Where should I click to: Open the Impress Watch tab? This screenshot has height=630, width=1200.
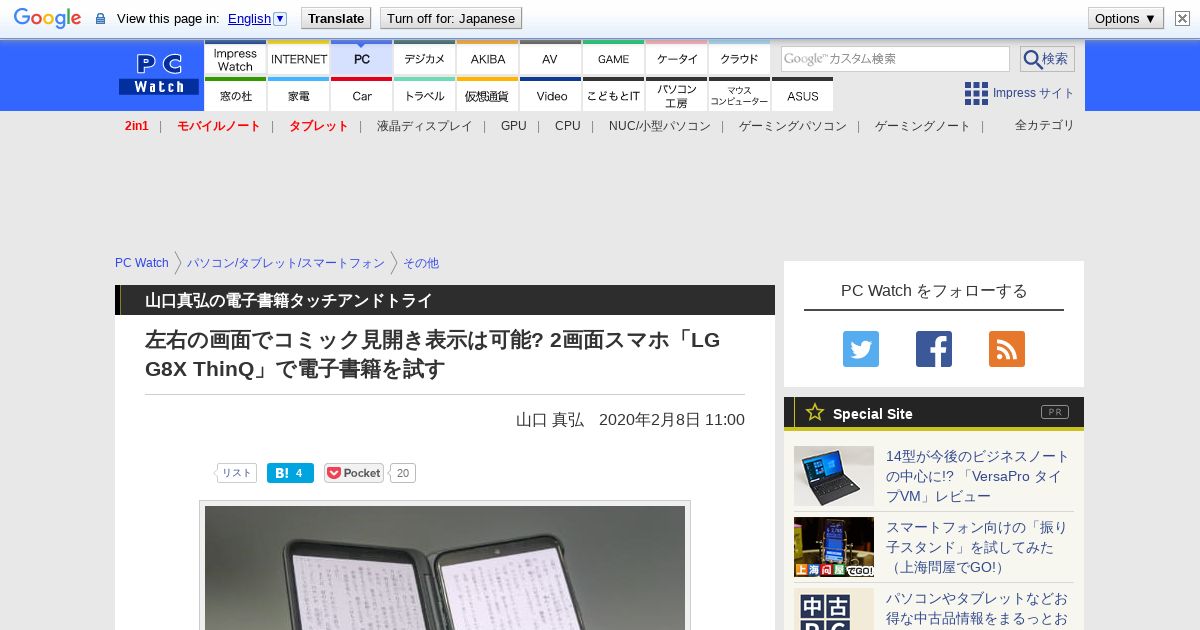(x=235, y=58)
